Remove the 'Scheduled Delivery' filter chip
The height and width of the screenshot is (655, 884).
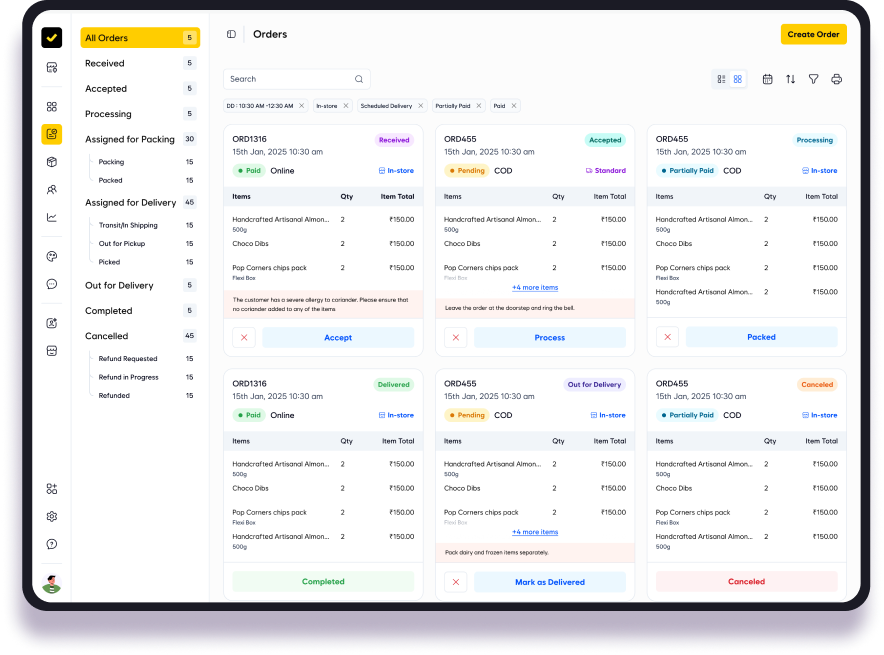click(421, 106)
